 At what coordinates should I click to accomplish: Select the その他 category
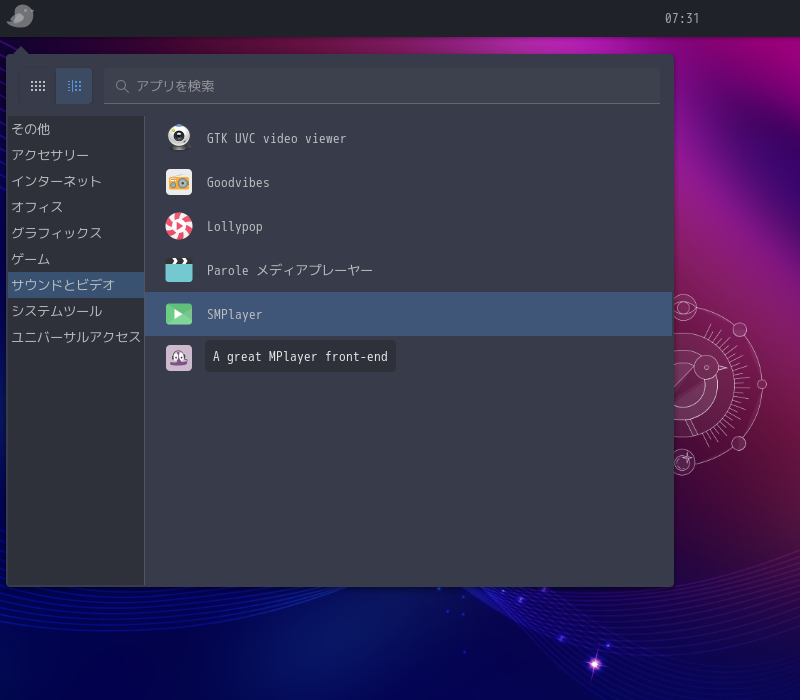click(x=76, y=129)
